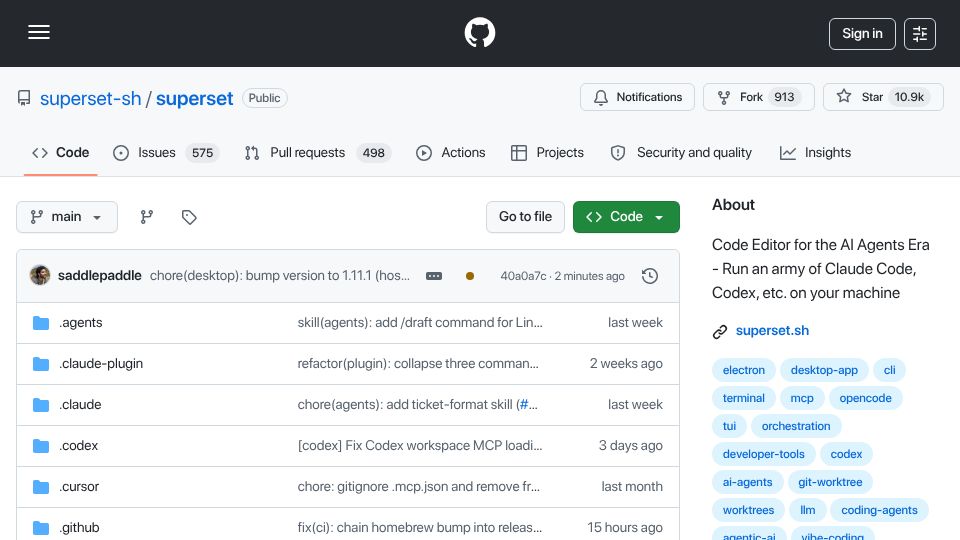
Task: Expand commit message details ellipsis
Action: point(434,276)
